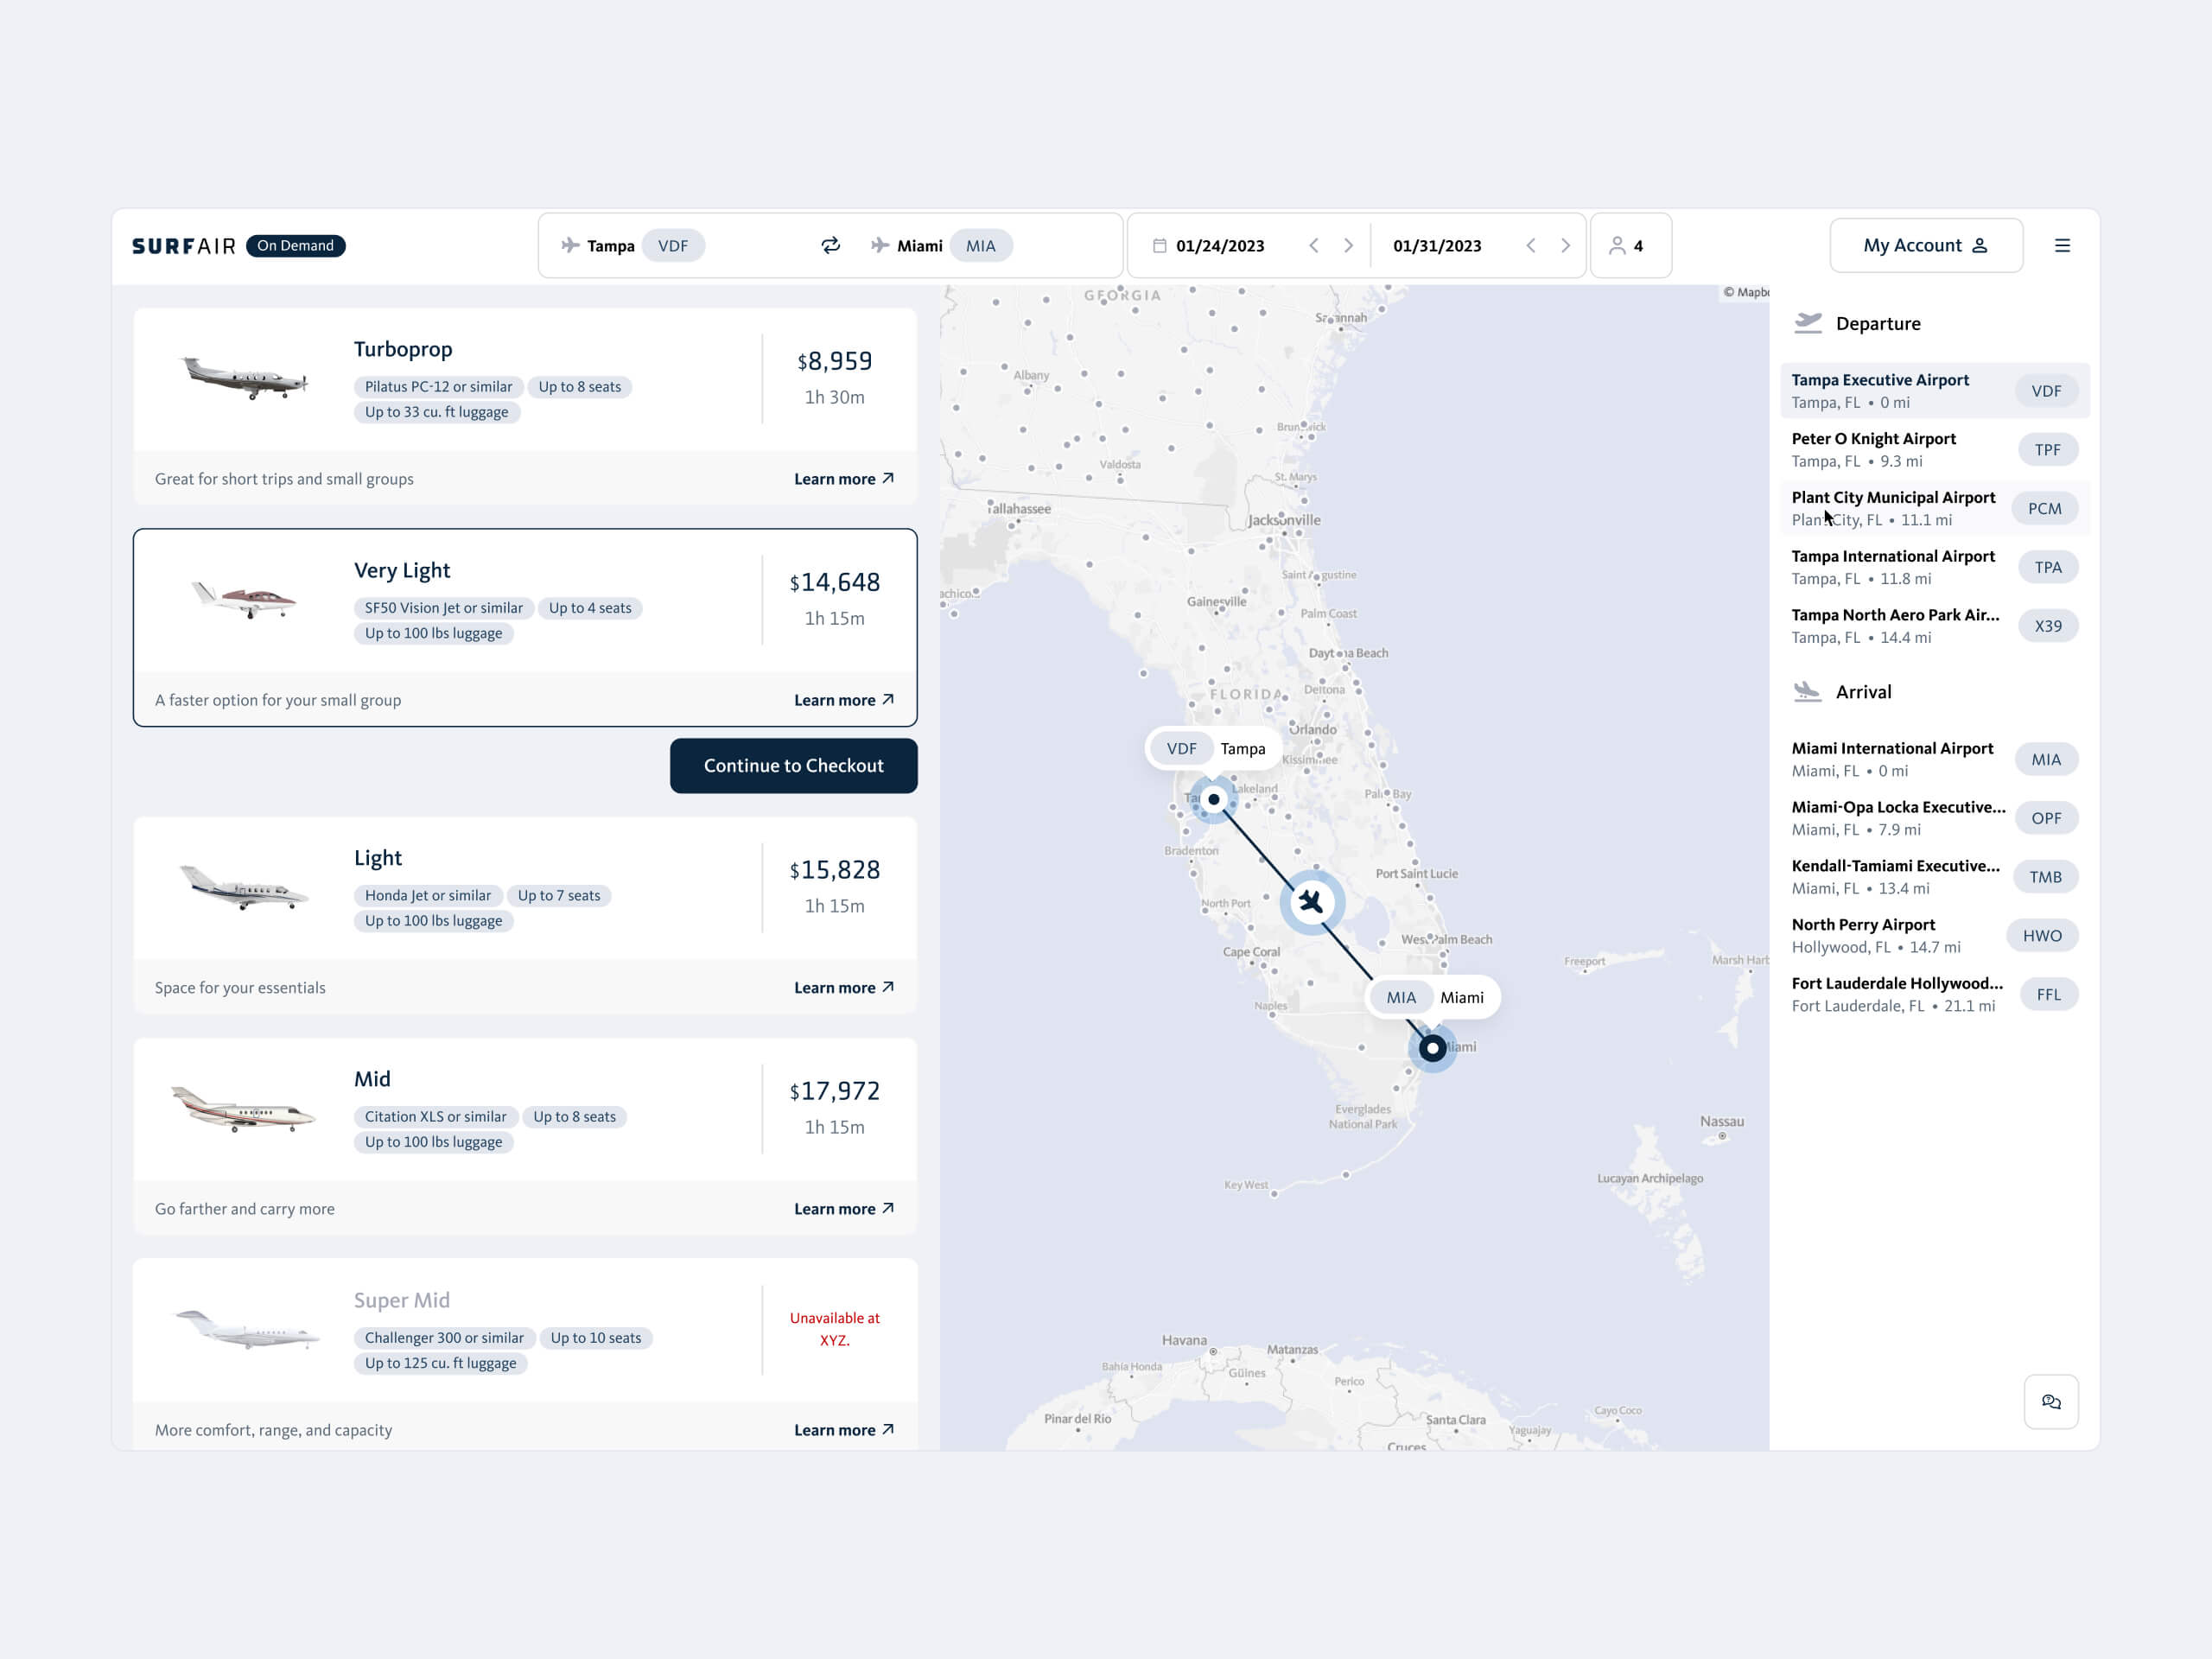Click the passenger count icon
2212x1659 pixels.
coord(1617,246)
